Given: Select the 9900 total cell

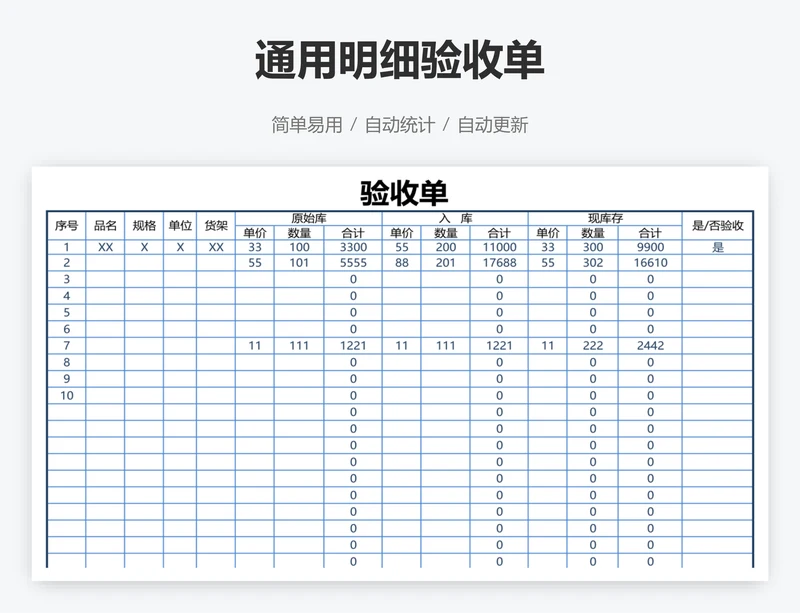Looking at the screenshot, I should (x=650, y=248).
